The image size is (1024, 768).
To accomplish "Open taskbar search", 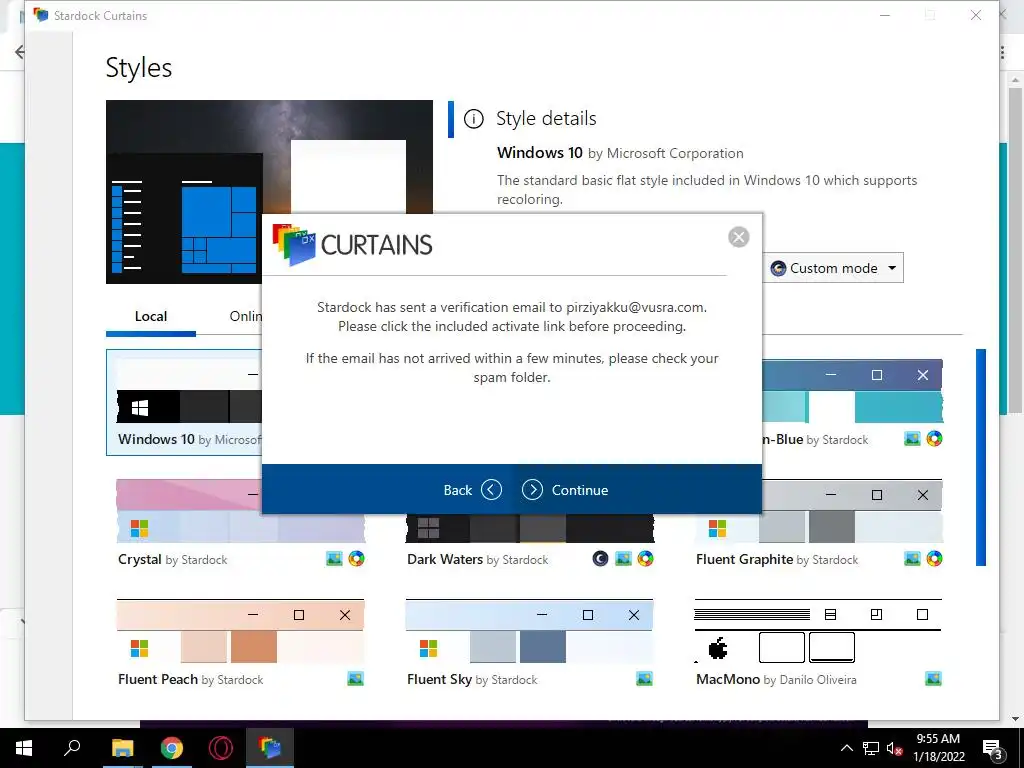I will click(x=72, y=748).
